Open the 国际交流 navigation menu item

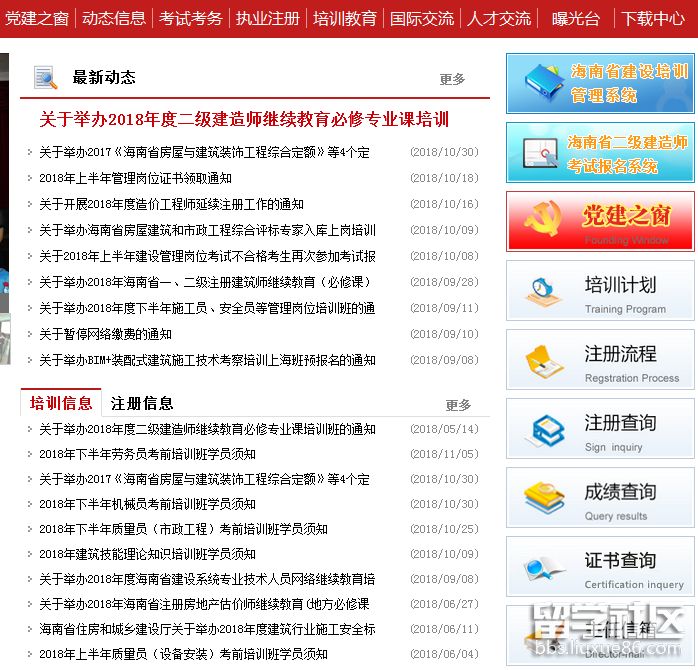422,19
